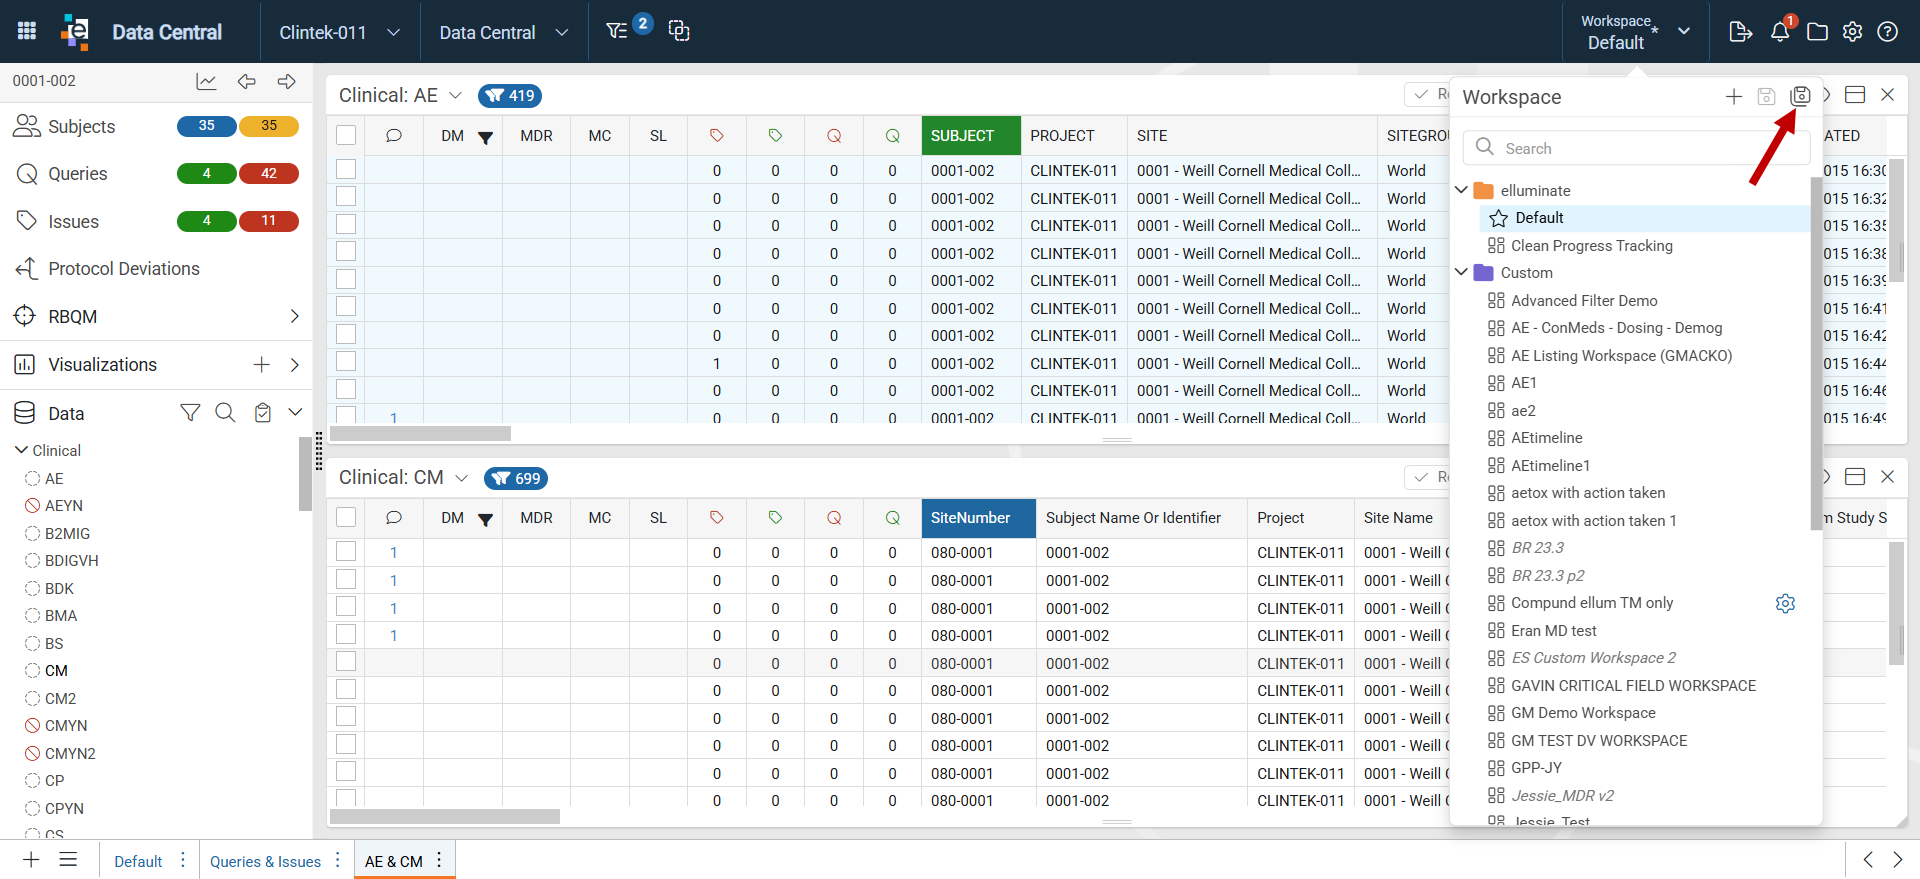
Task: Tick the first row checkbox in AE table
Action: pyautogui.click(x=346, y=169)
